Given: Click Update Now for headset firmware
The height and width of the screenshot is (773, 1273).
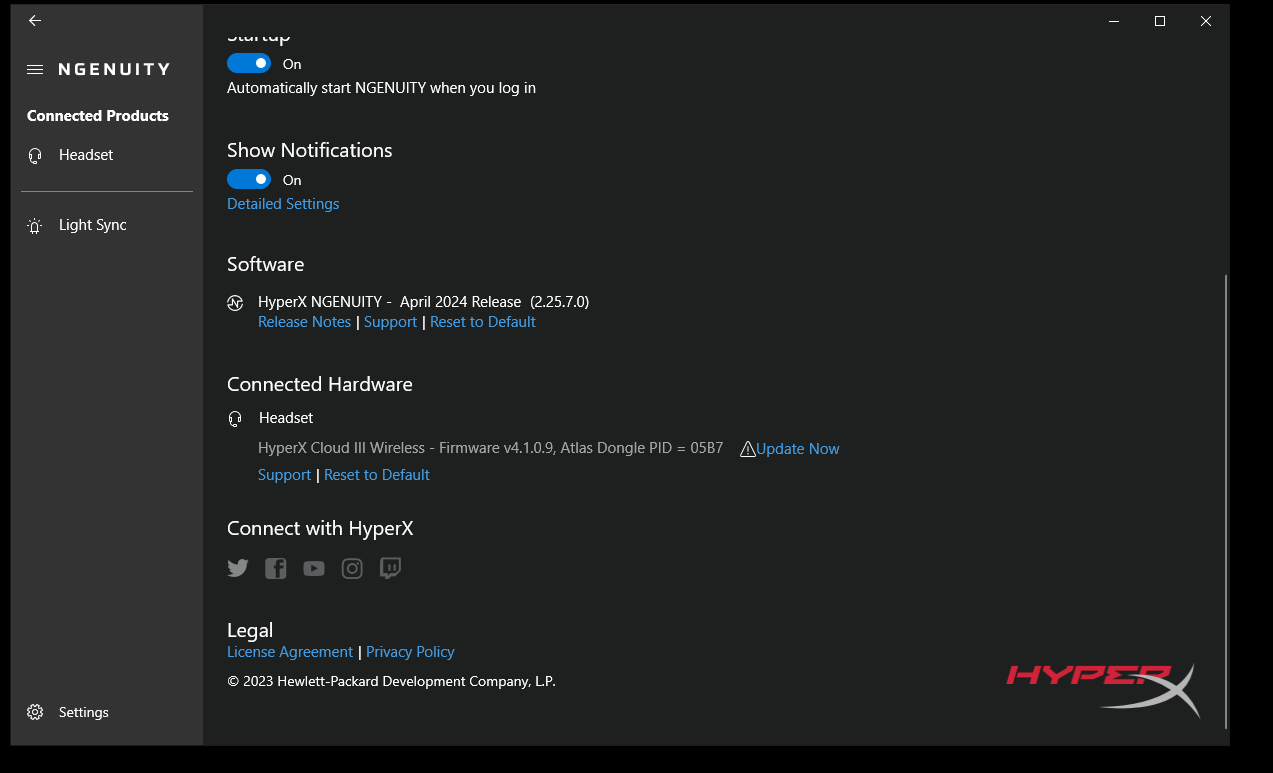Looking at the screenshot, I should coord(797,449).
